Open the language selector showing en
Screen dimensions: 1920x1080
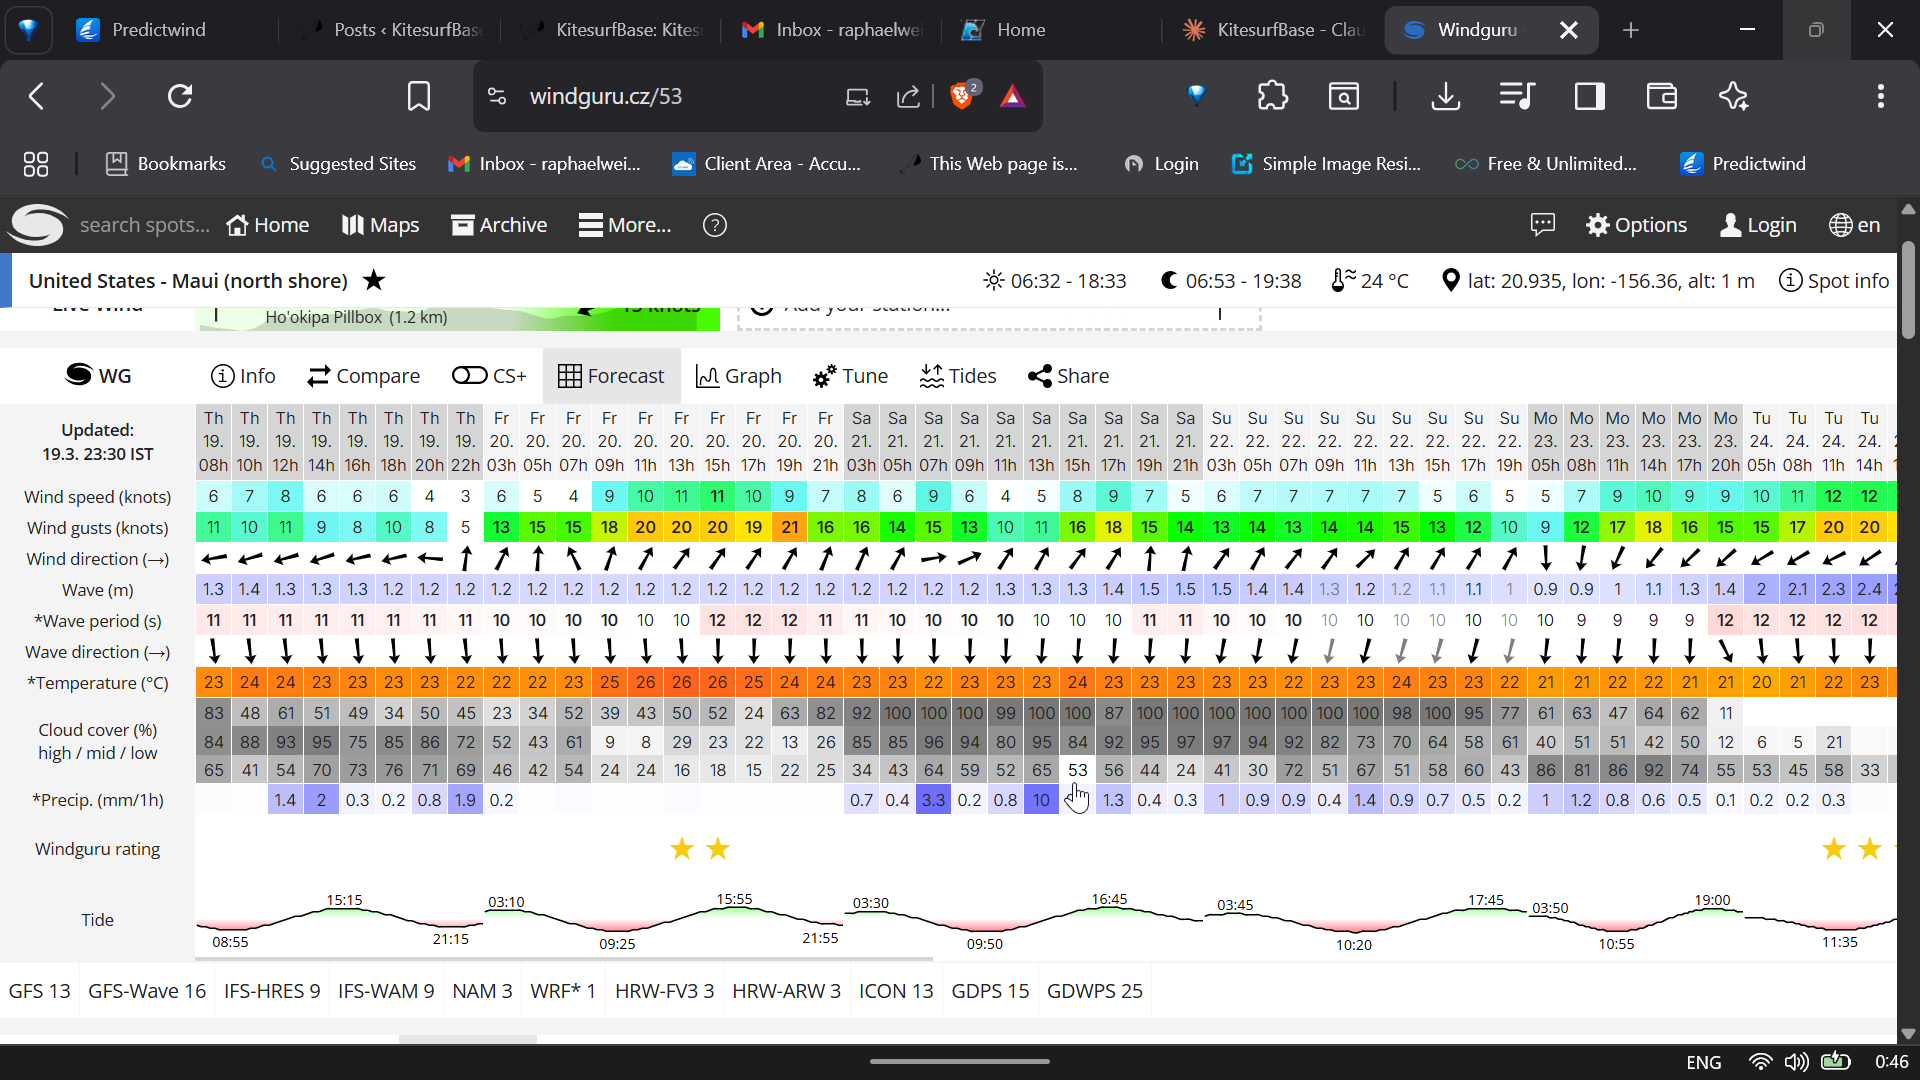point(1854,224)
